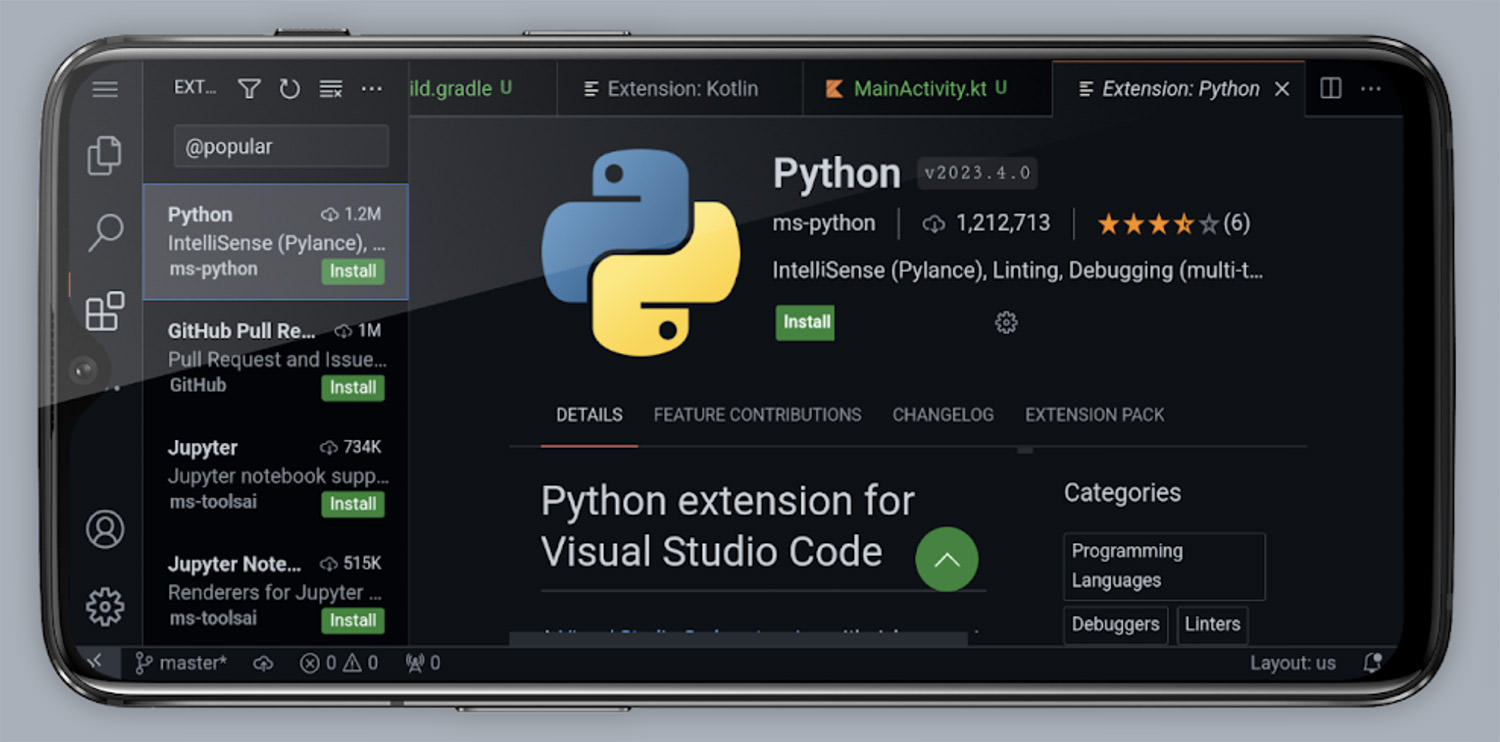Open the Extensions view icon
1500x742 pixels.
click(x=105, y=311)
